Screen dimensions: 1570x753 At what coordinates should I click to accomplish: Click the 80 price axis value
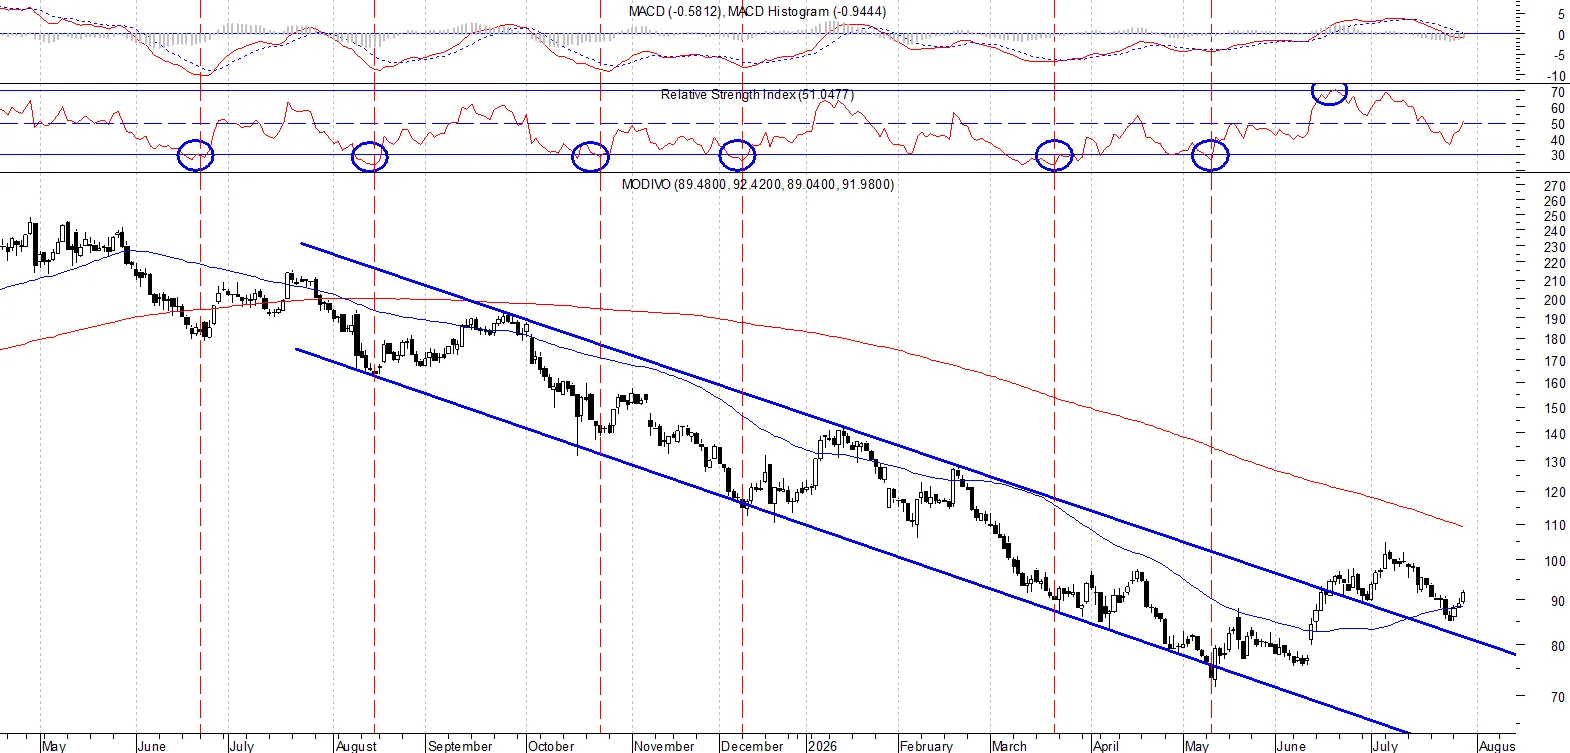1558,646
